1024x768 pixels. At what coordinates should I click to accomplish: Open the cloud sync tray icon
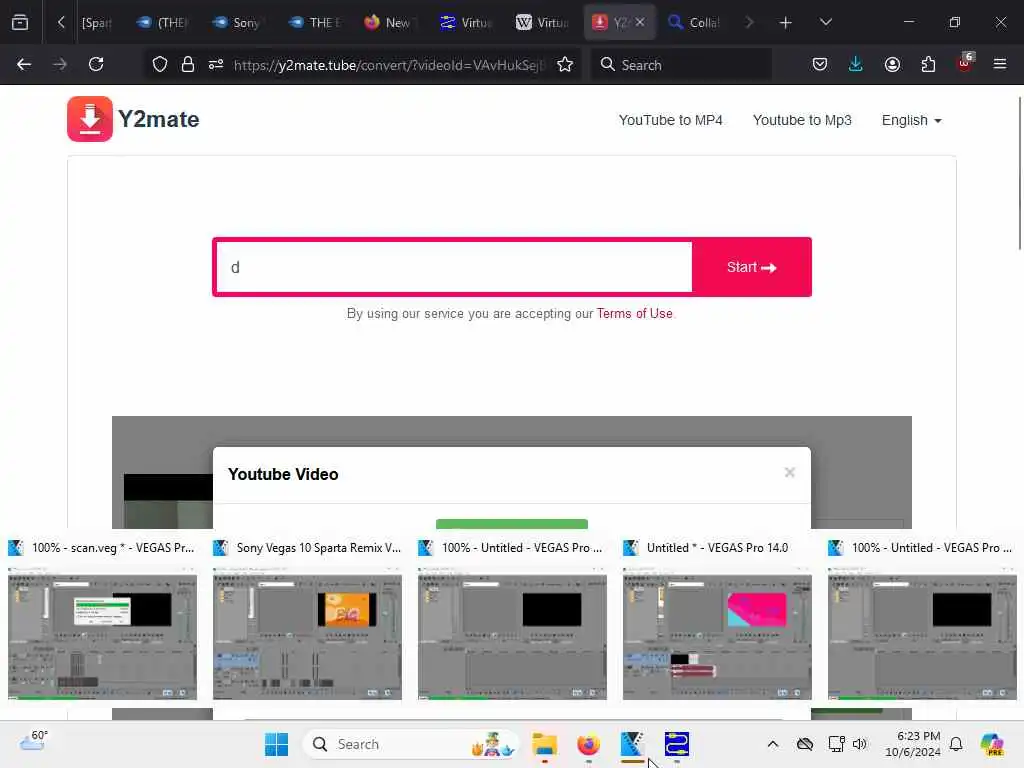[805, 744]
